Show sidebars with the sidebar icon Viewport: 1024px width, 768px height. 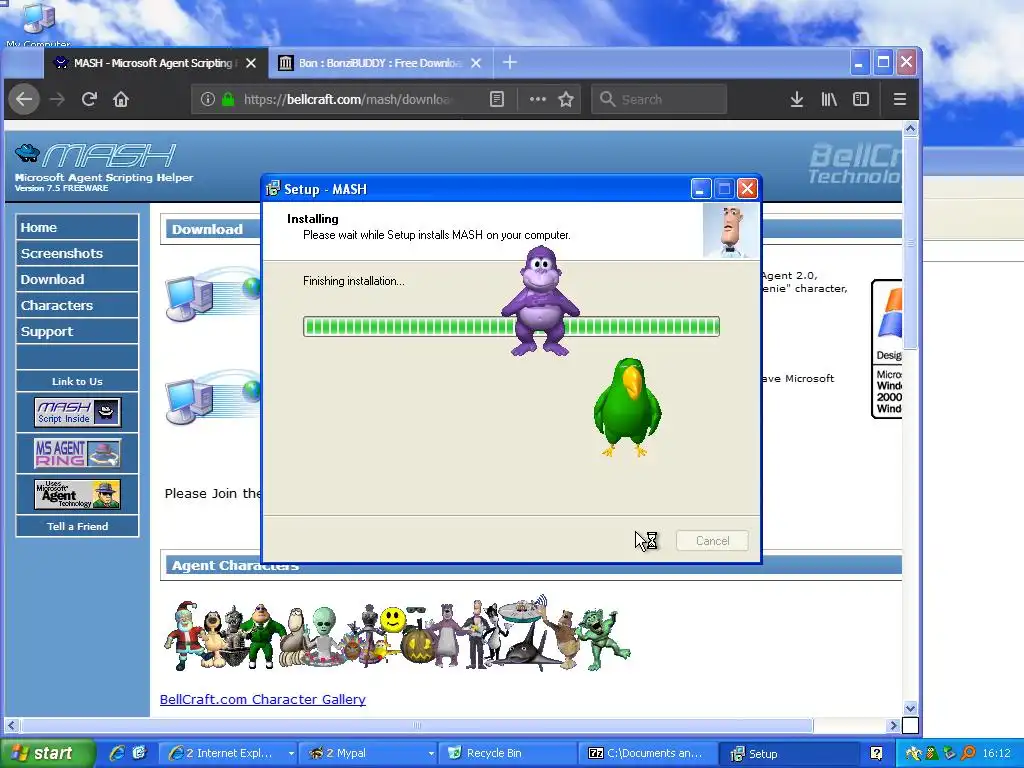(861, 99)
